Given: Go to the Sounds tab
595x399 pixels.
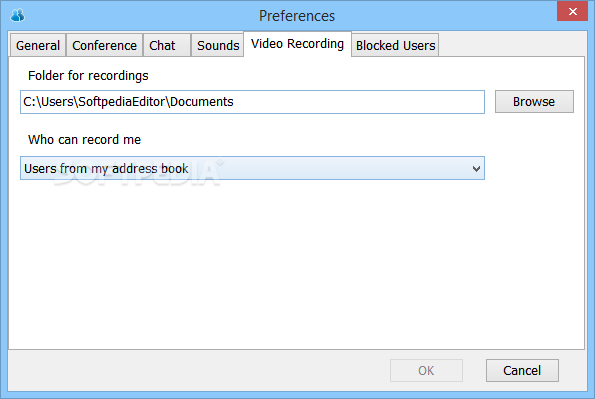Looking at the screenshot, I should (217, 45).
